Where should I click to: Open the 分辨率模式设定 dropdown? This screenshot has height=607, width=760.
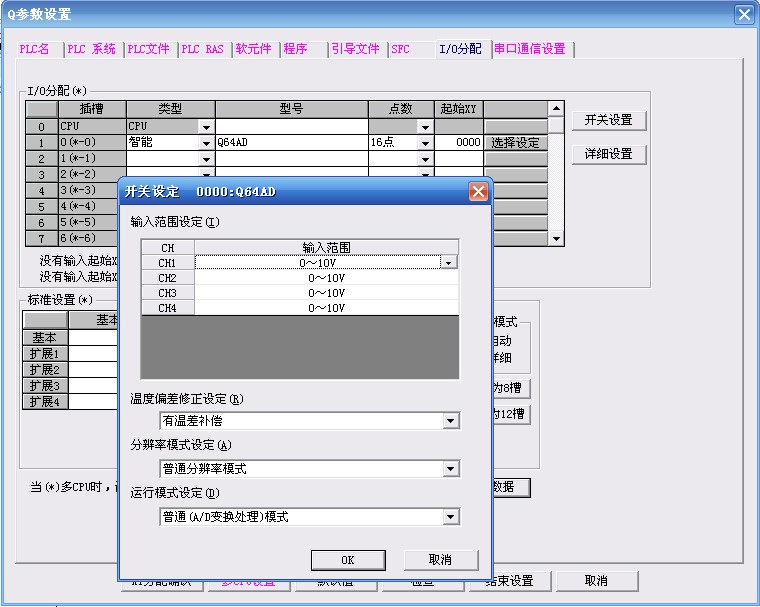[451, 469]
